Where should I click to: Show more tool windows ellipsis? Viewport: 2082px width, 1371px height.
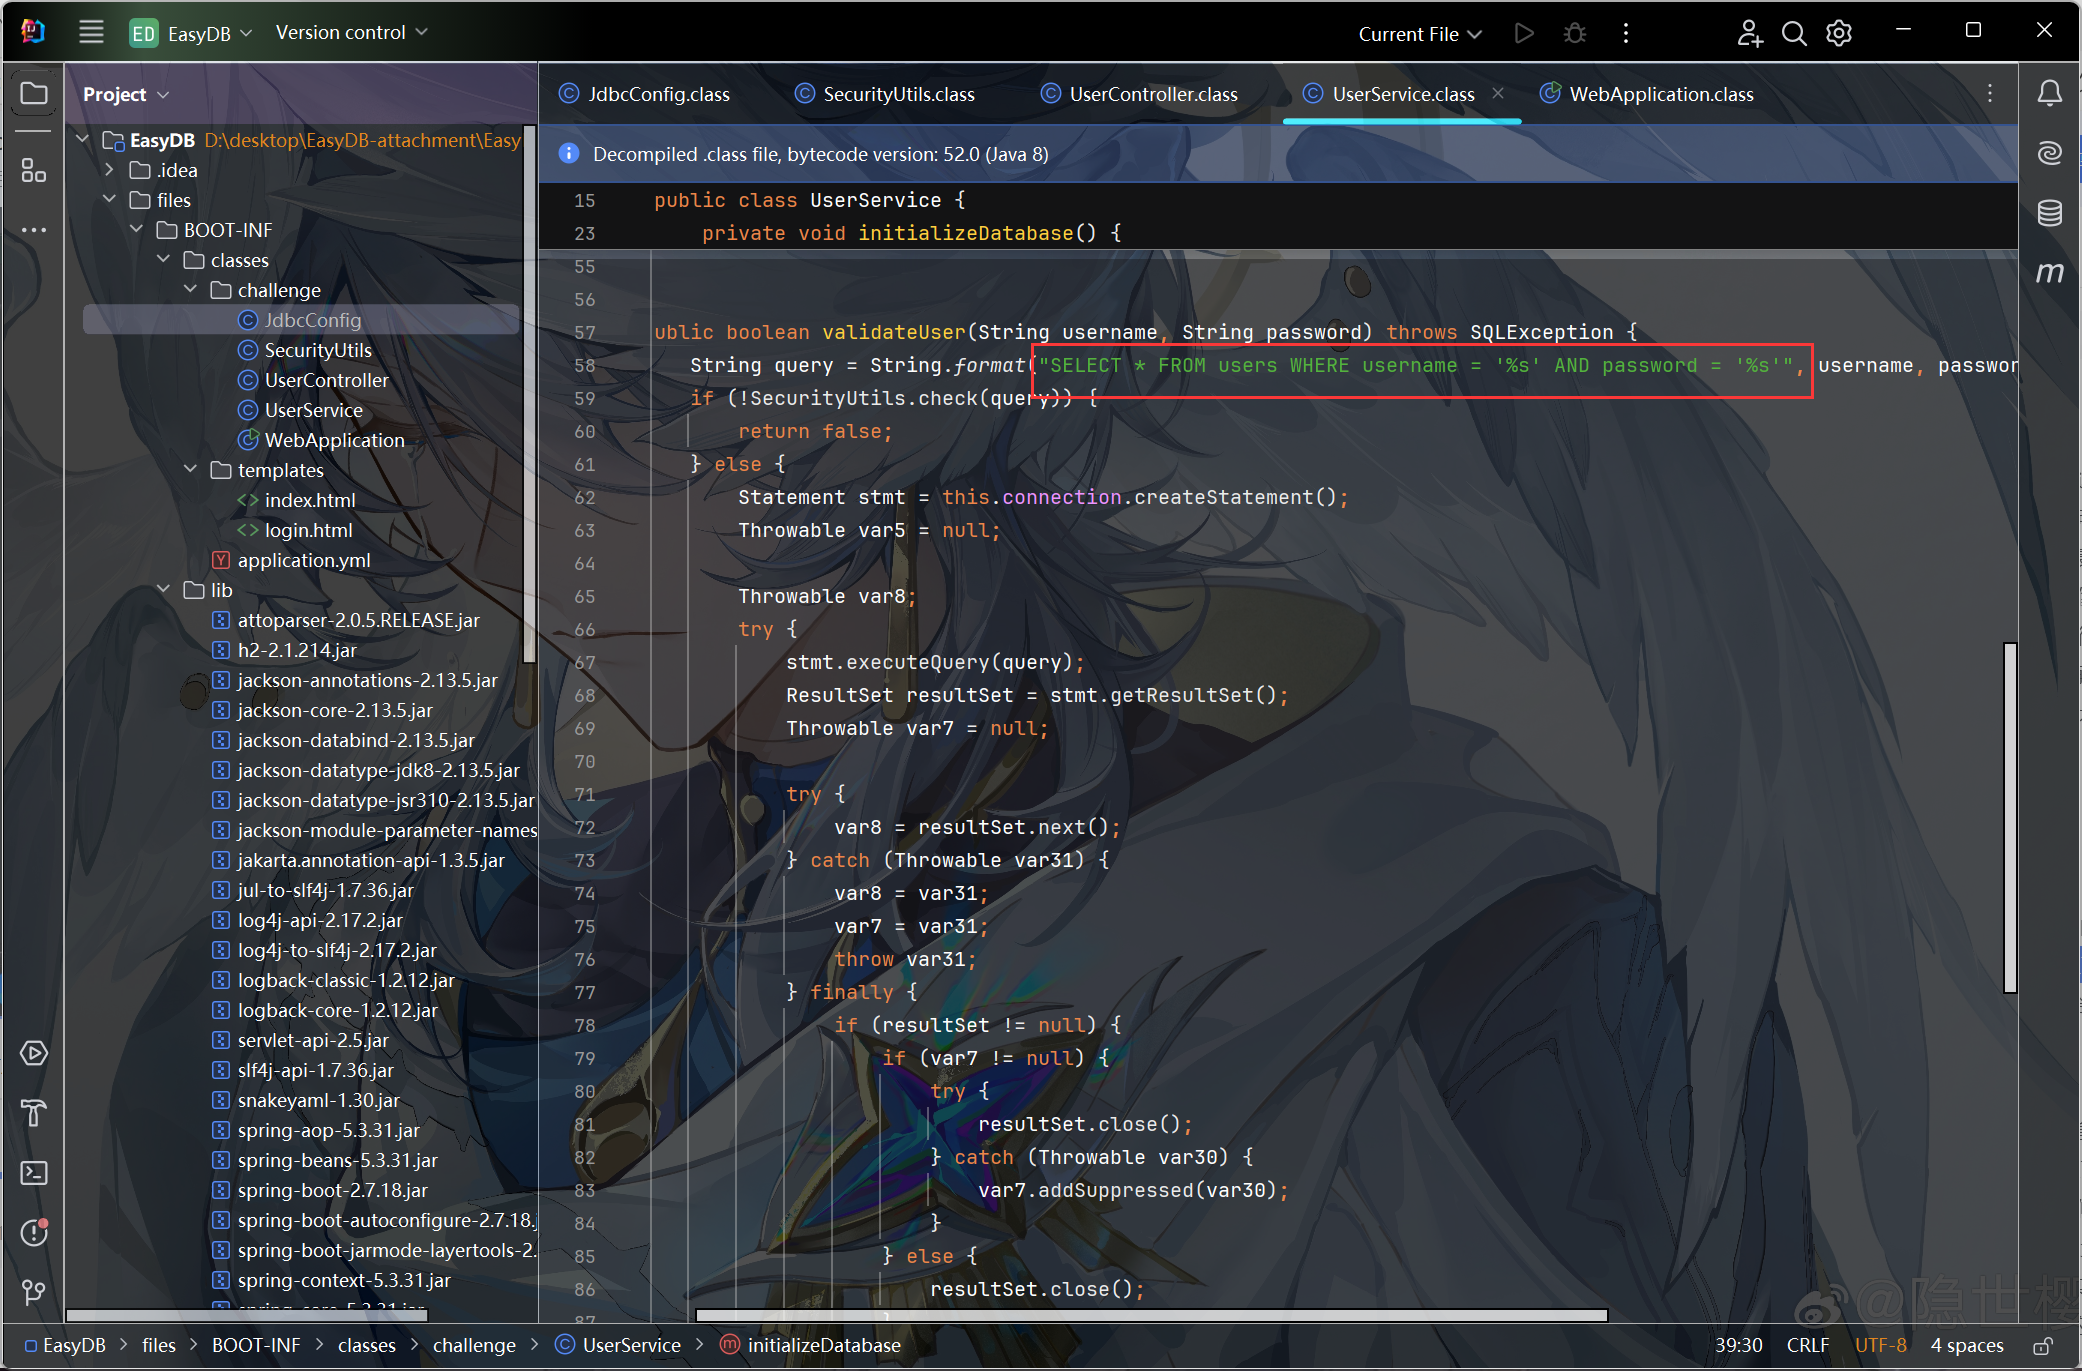click(34, 230)
